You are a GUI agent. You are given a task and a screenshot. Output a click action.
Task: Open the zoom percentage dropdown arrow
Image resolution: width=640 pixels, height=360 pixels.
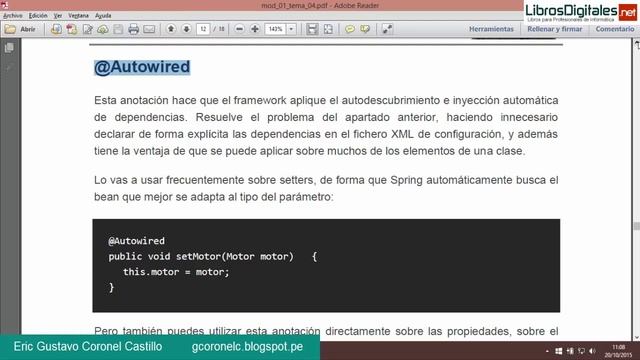point(291,29)
